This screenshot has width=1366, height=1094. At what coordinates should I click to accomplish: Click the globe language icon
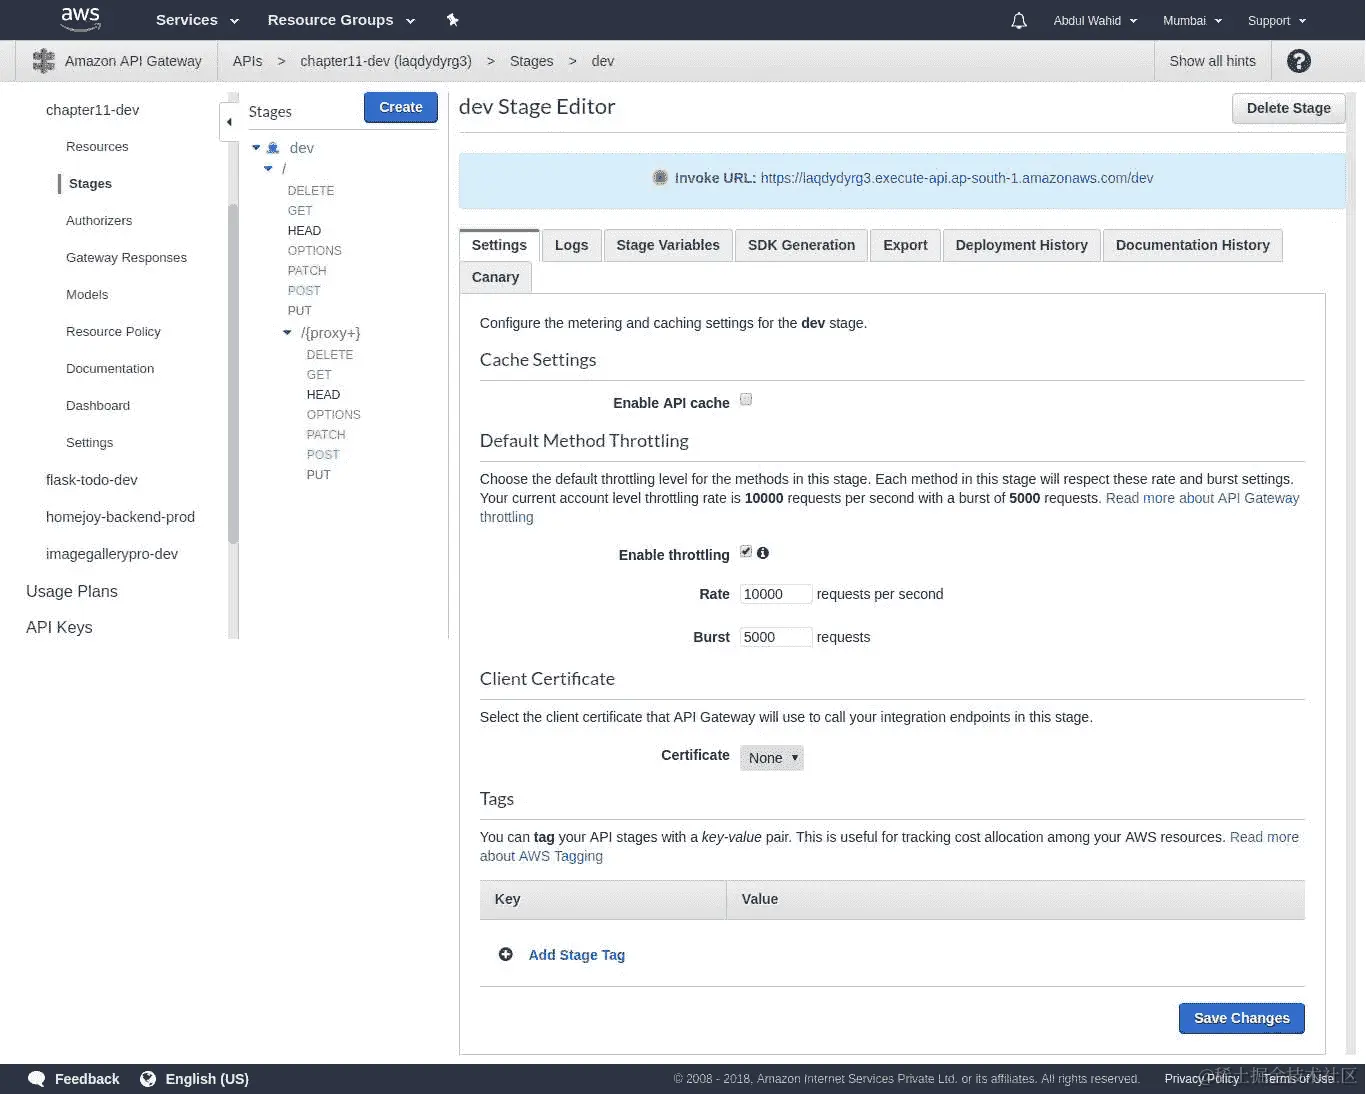148,1079
